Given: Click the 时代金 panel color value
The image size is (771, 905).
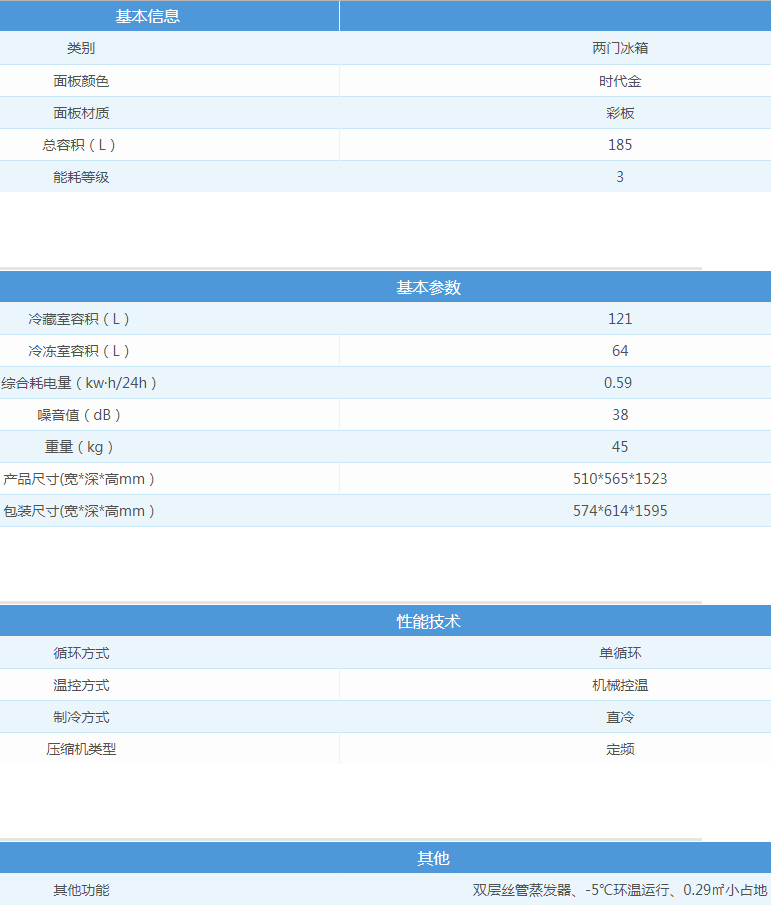Looking at the screenshot, I should click(620, 81).
